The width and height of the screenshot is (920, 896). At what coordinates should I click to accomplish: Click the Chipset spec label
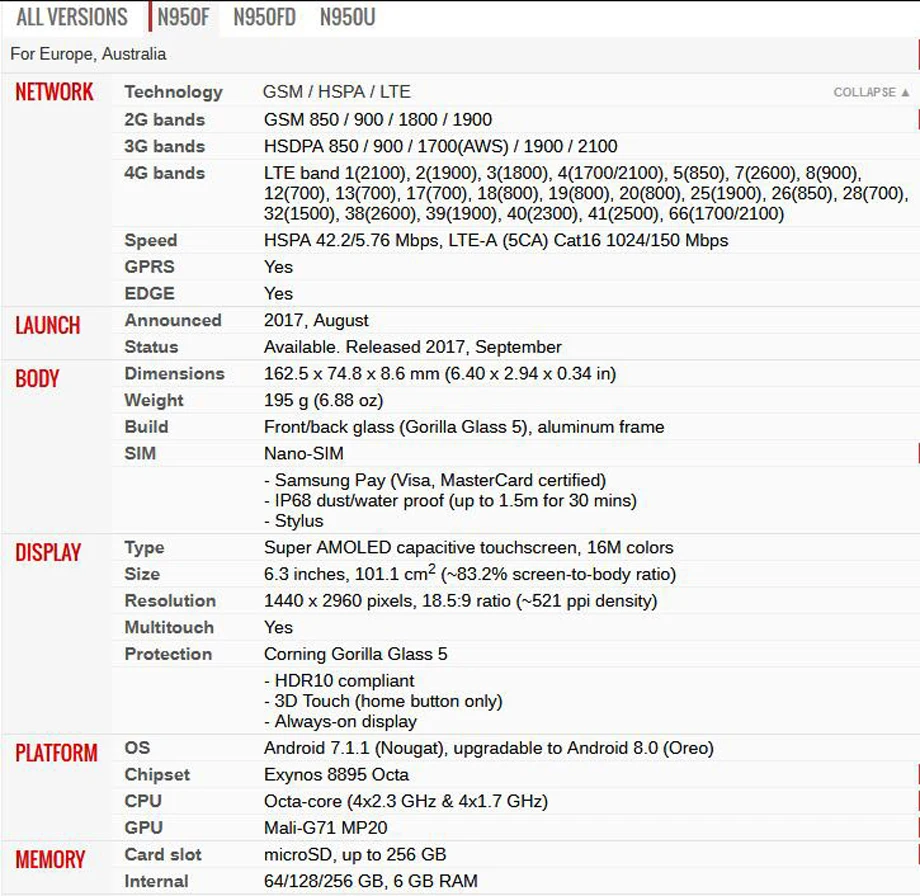click(157, 775)
